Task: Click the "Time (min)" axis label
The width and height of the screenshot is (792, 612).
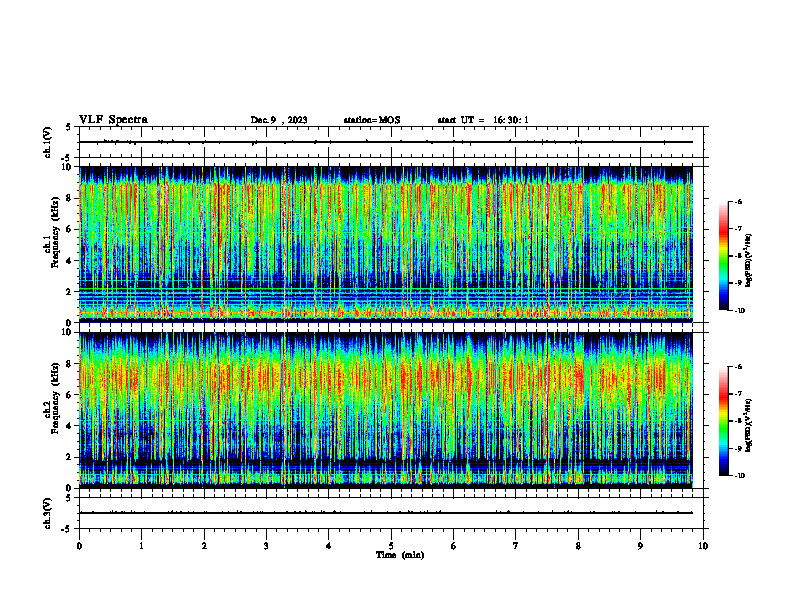Action: 400,555
